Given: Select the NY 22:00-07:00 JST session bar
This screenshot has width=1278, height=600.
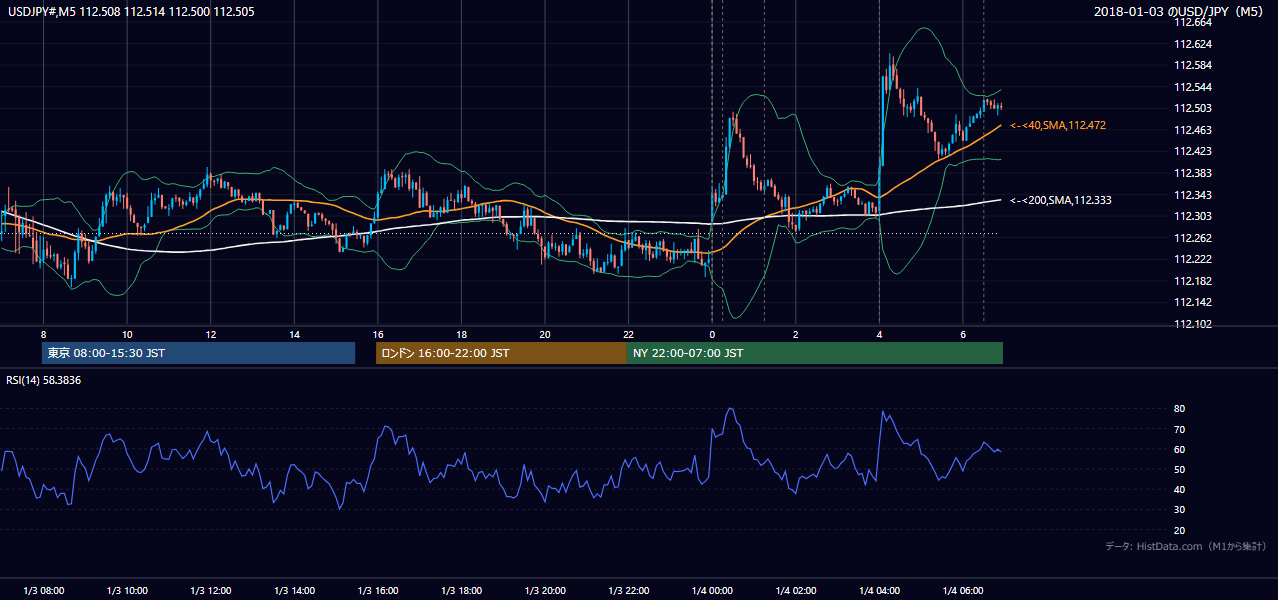Looking at the screenshot, I should point(815,353).
